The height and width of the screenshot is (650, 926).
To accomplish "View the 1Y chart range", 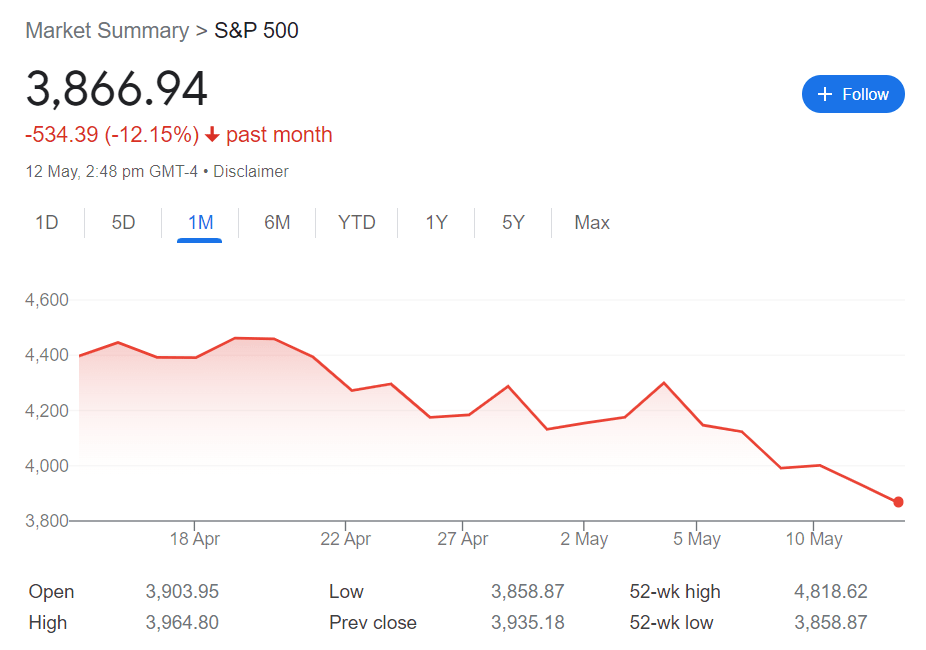I will [436, 222].
